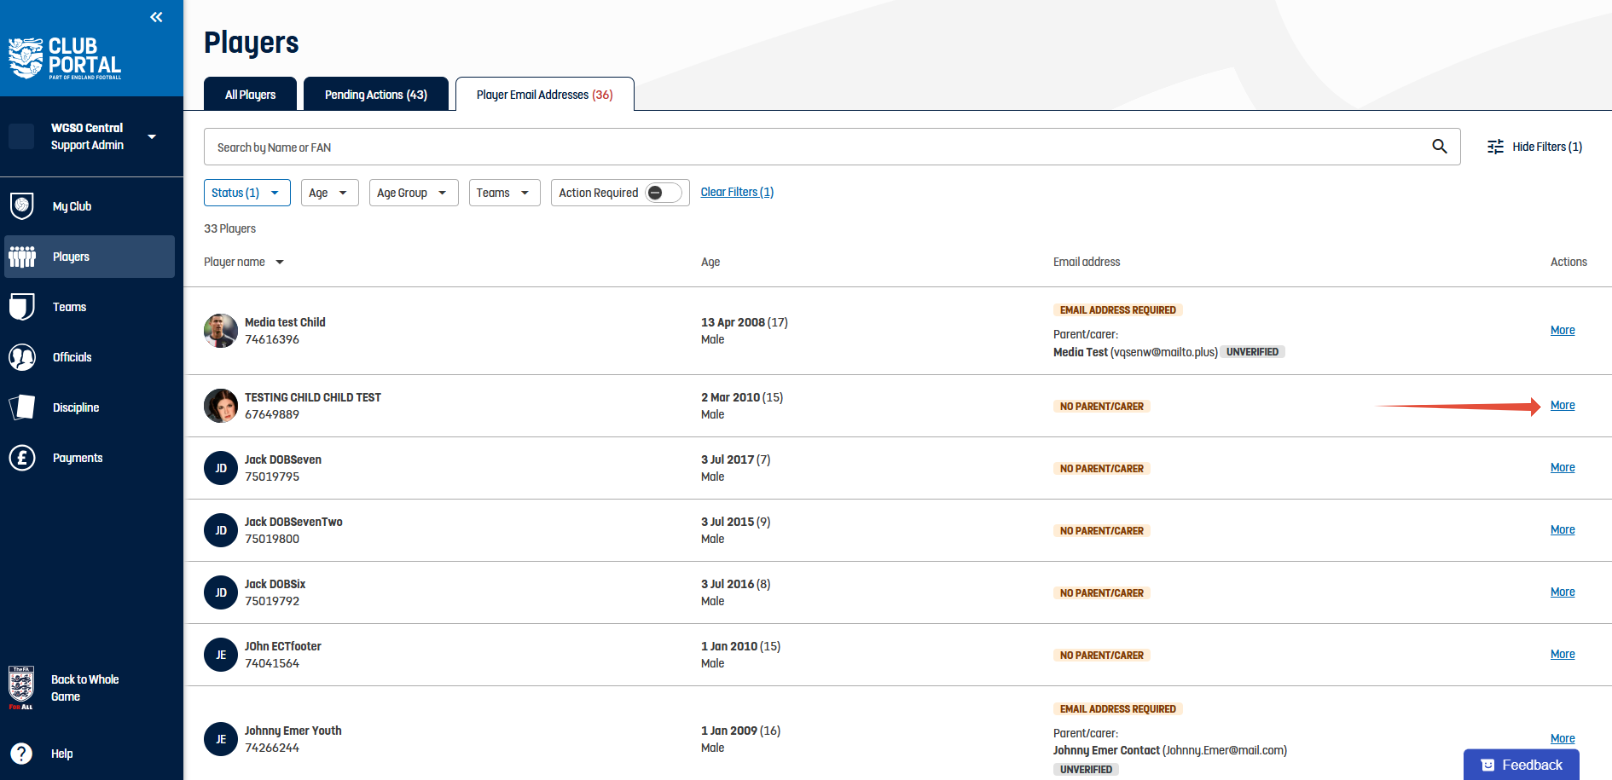Click the Players group icon in sidebar

tap(22, 257)
